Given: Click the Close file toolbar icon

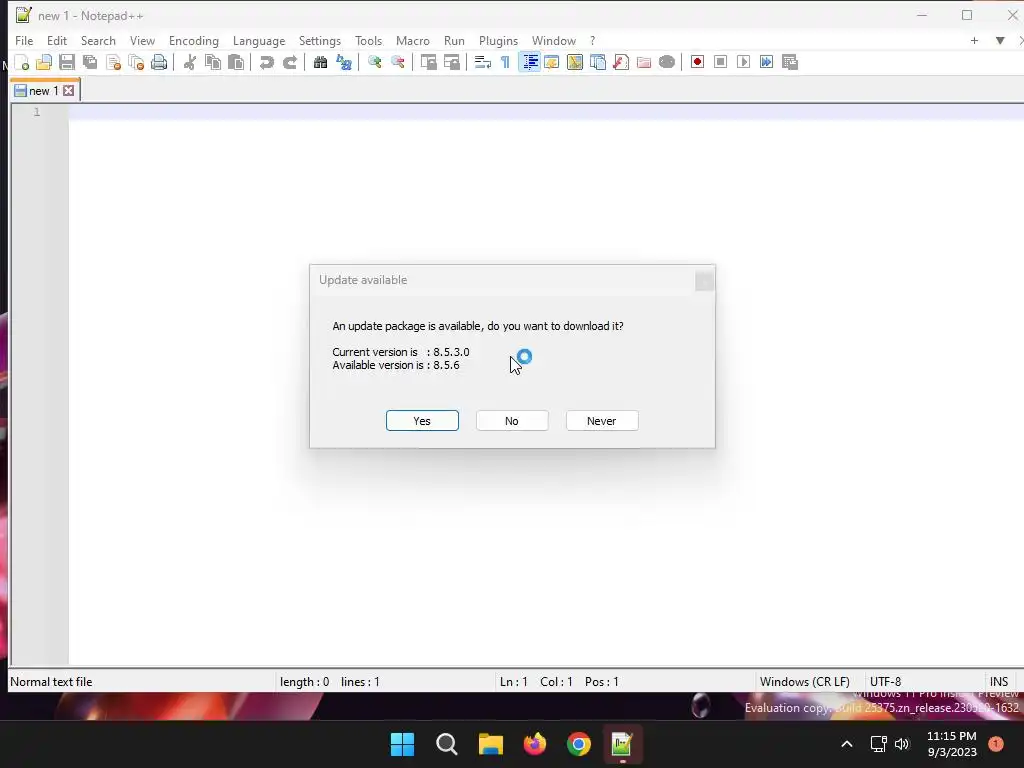Looking at the screenshot, I should coord(113,62).
